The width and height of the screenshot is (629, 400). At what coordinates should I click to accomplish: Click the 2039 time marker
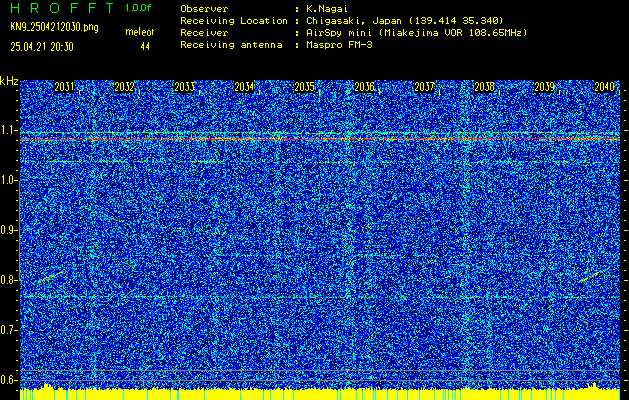coord(544,87)
